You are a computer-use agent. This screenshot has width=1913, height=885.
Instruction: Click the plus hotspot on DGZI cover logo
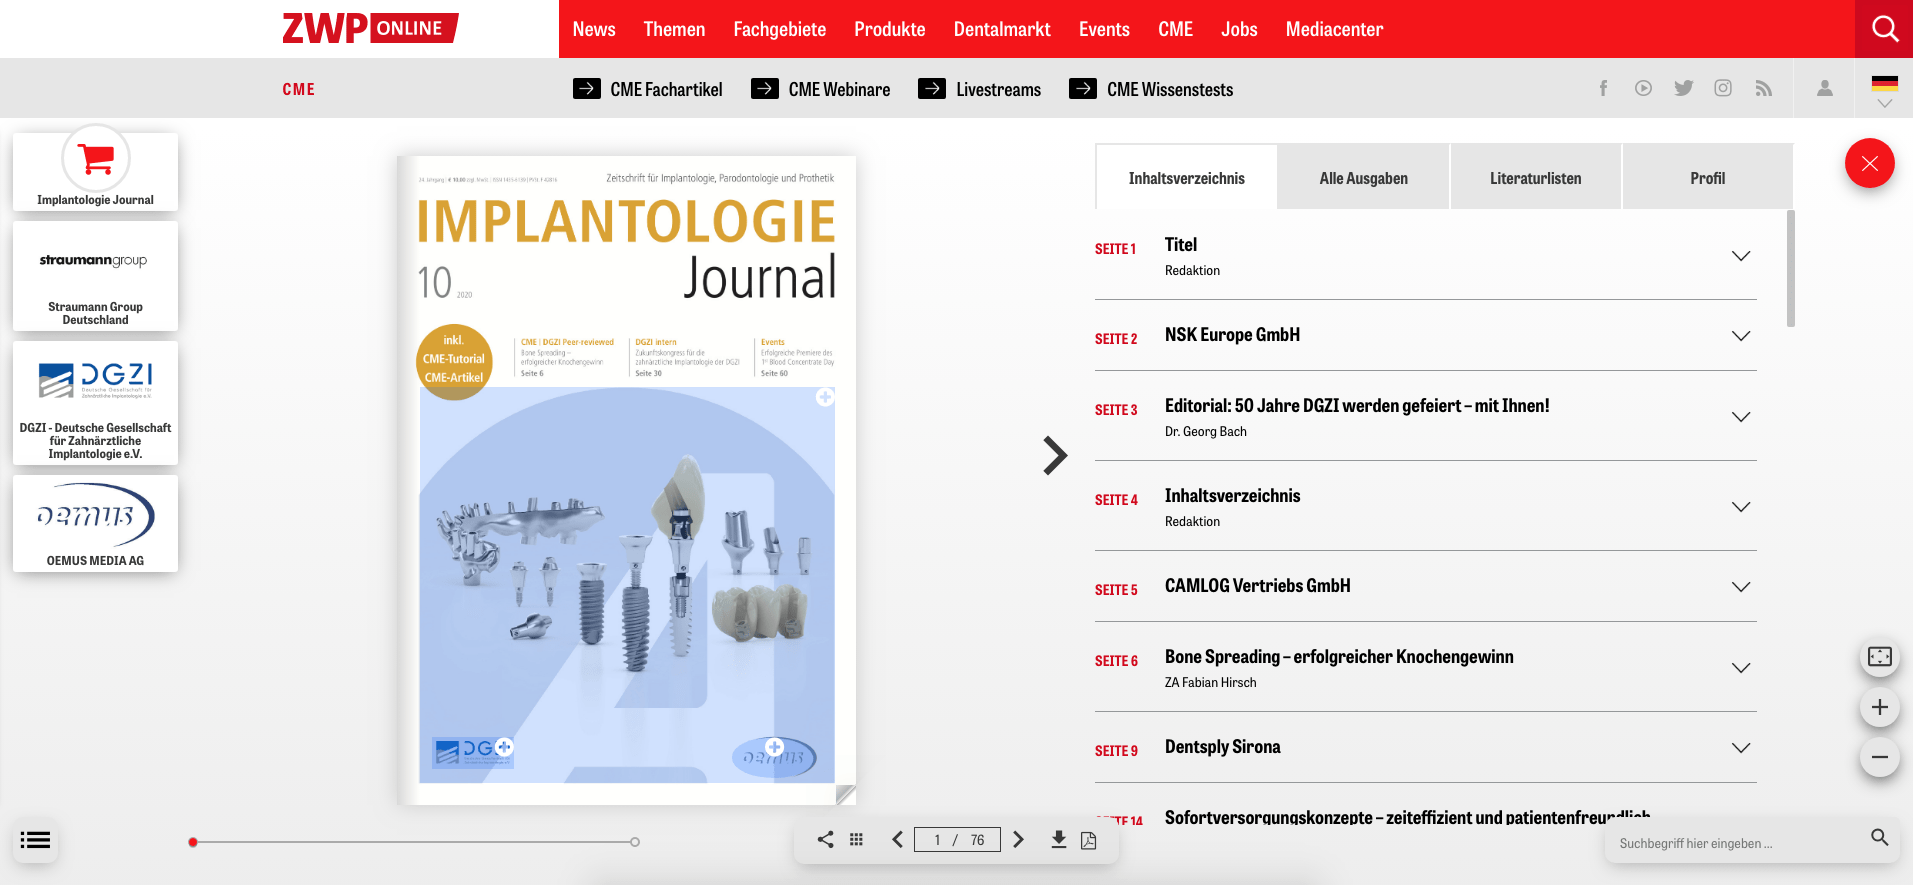coord(504,746)
